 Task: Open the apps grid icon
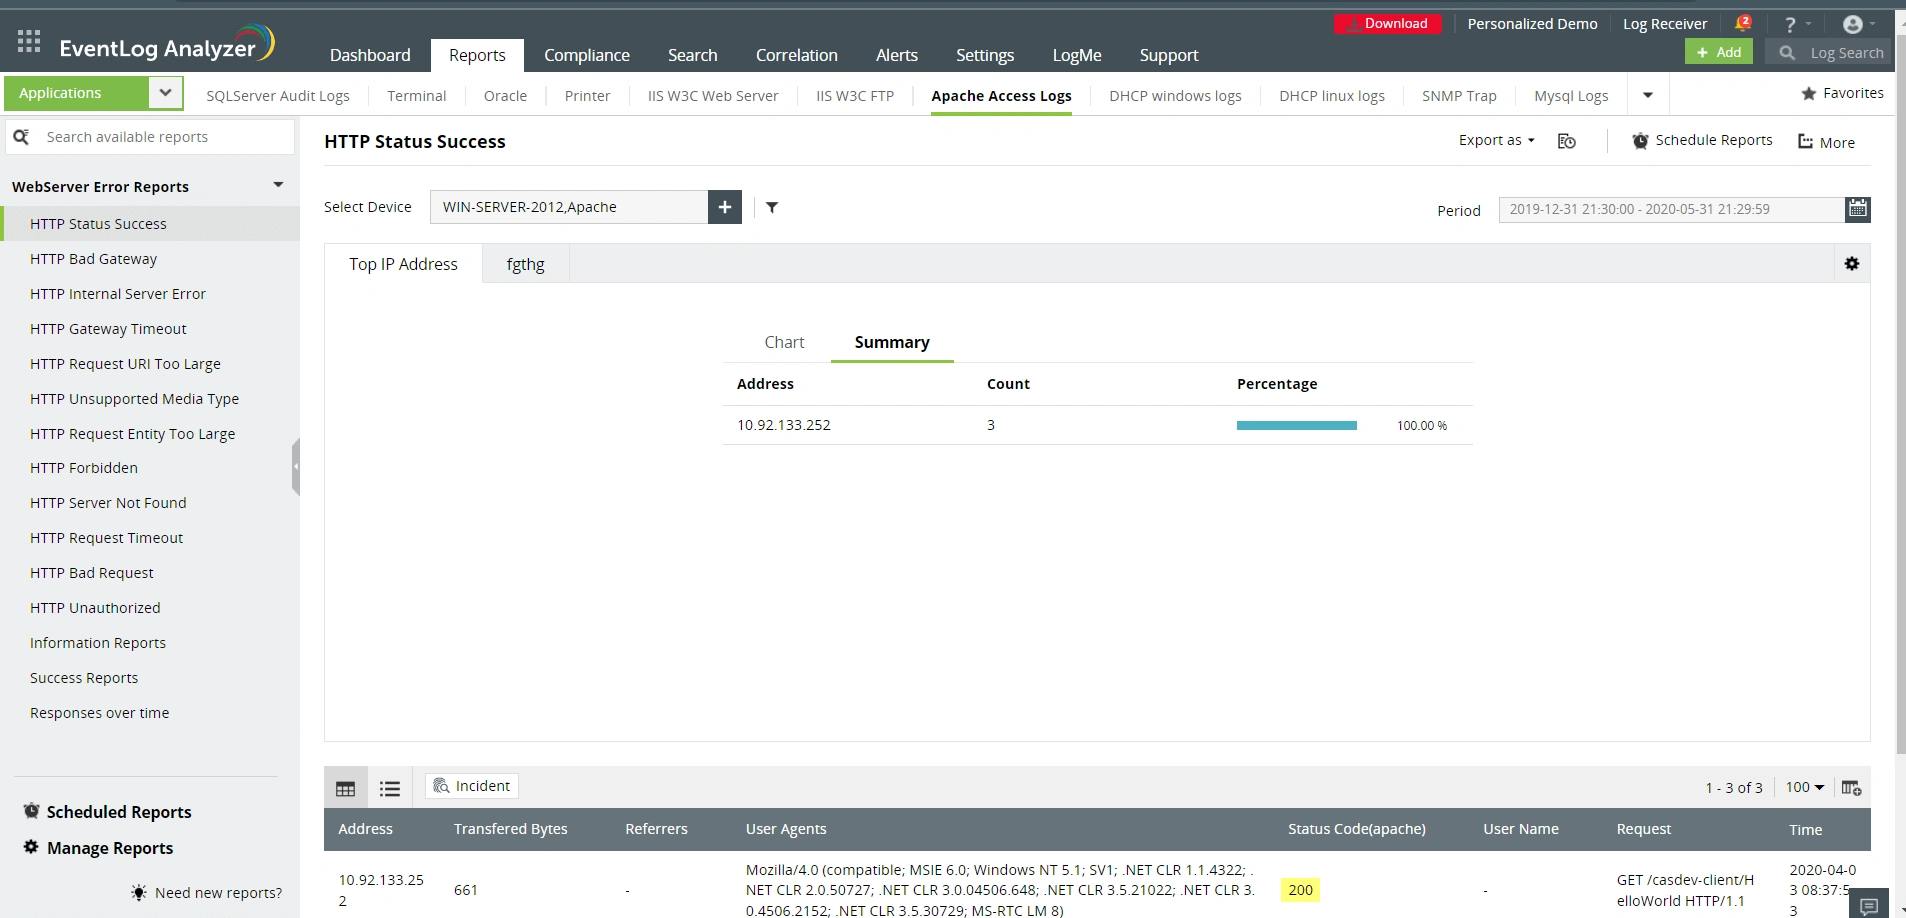coord(29,41)
